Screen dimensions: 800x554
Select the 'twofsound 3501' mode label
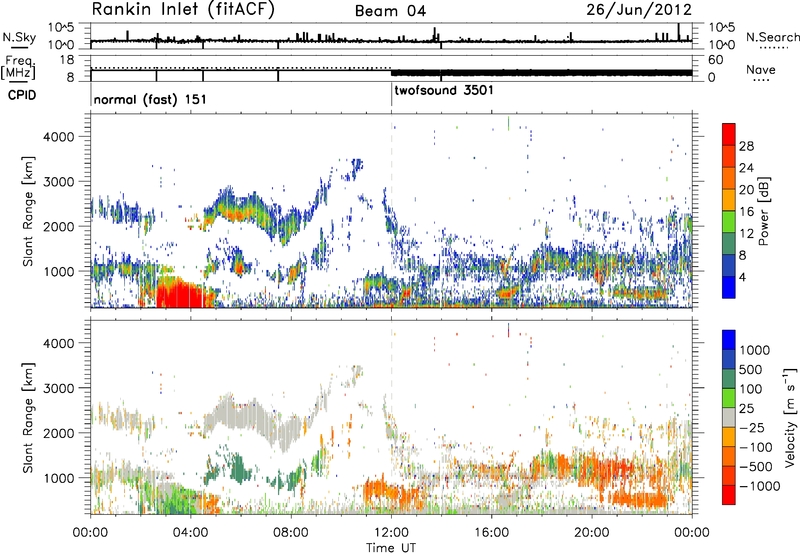444,90
